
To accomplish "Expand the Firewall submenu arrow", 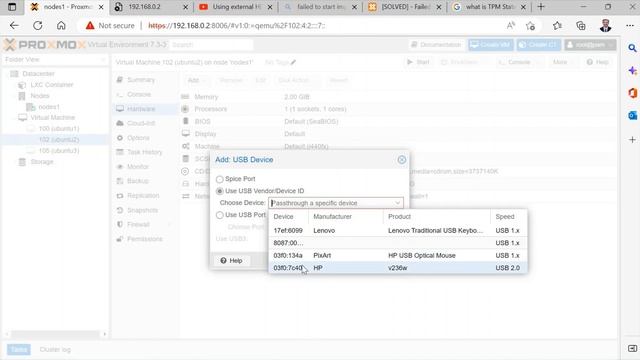I will (x=170, y=224).
